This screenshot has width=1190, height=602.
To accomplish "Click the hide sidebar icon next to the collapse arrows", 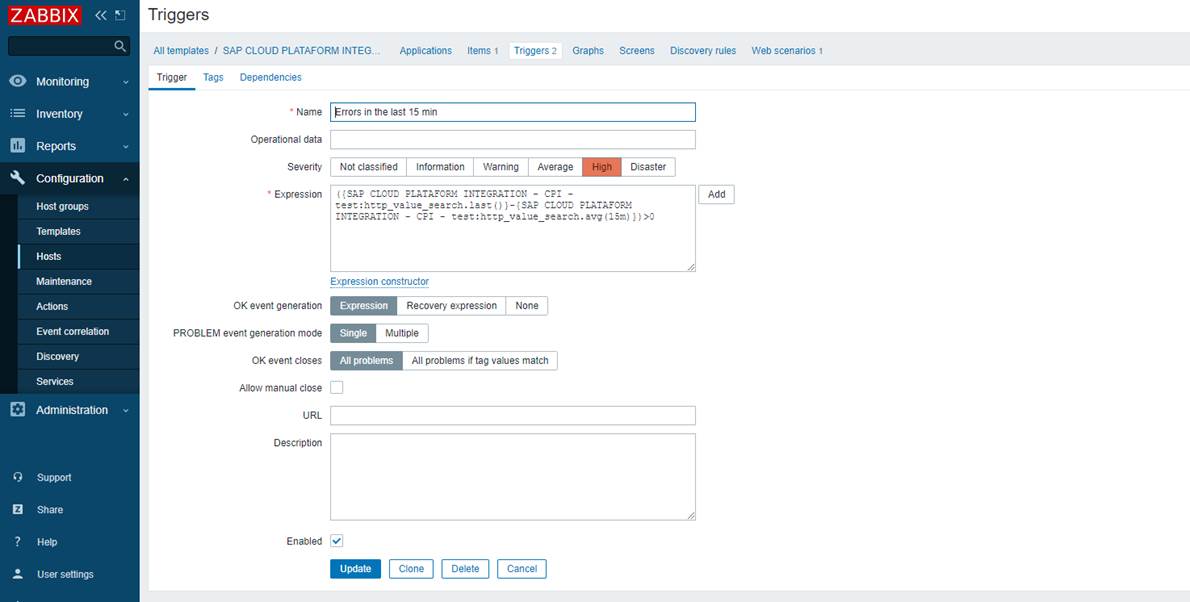I will 120,15.
